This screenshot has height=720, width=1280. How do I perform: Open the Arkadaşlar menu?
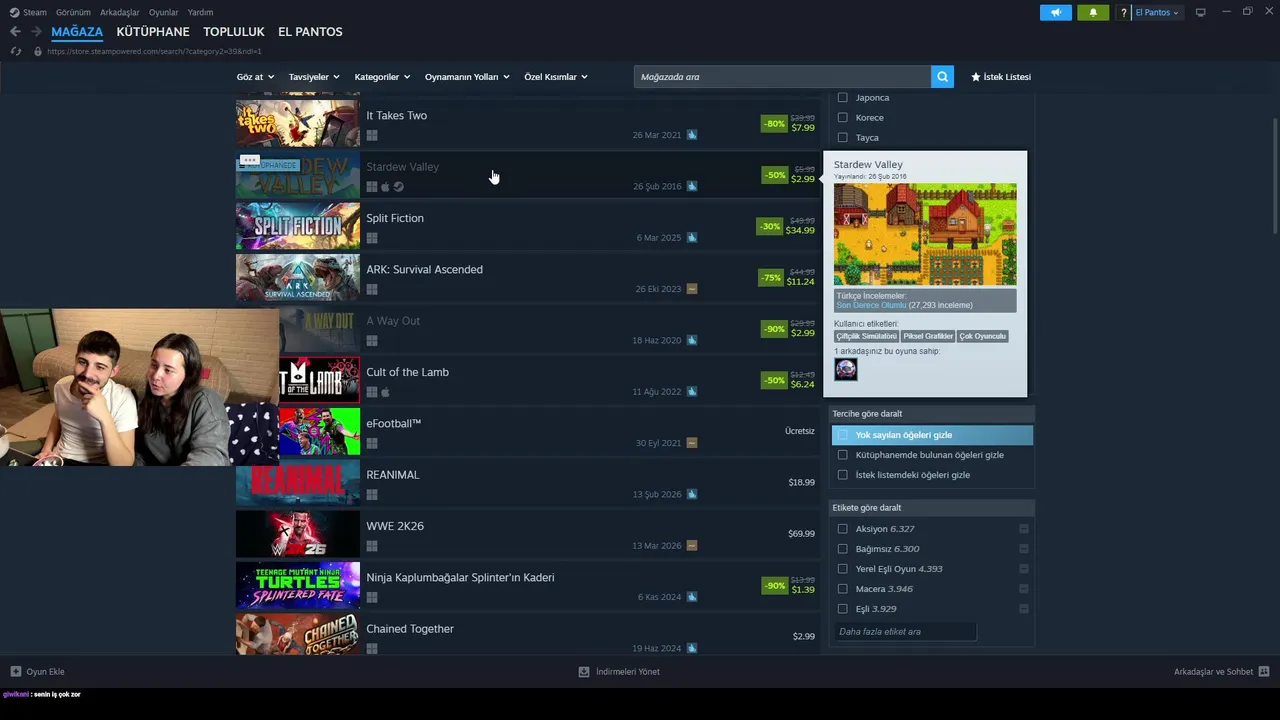point(120,12)
